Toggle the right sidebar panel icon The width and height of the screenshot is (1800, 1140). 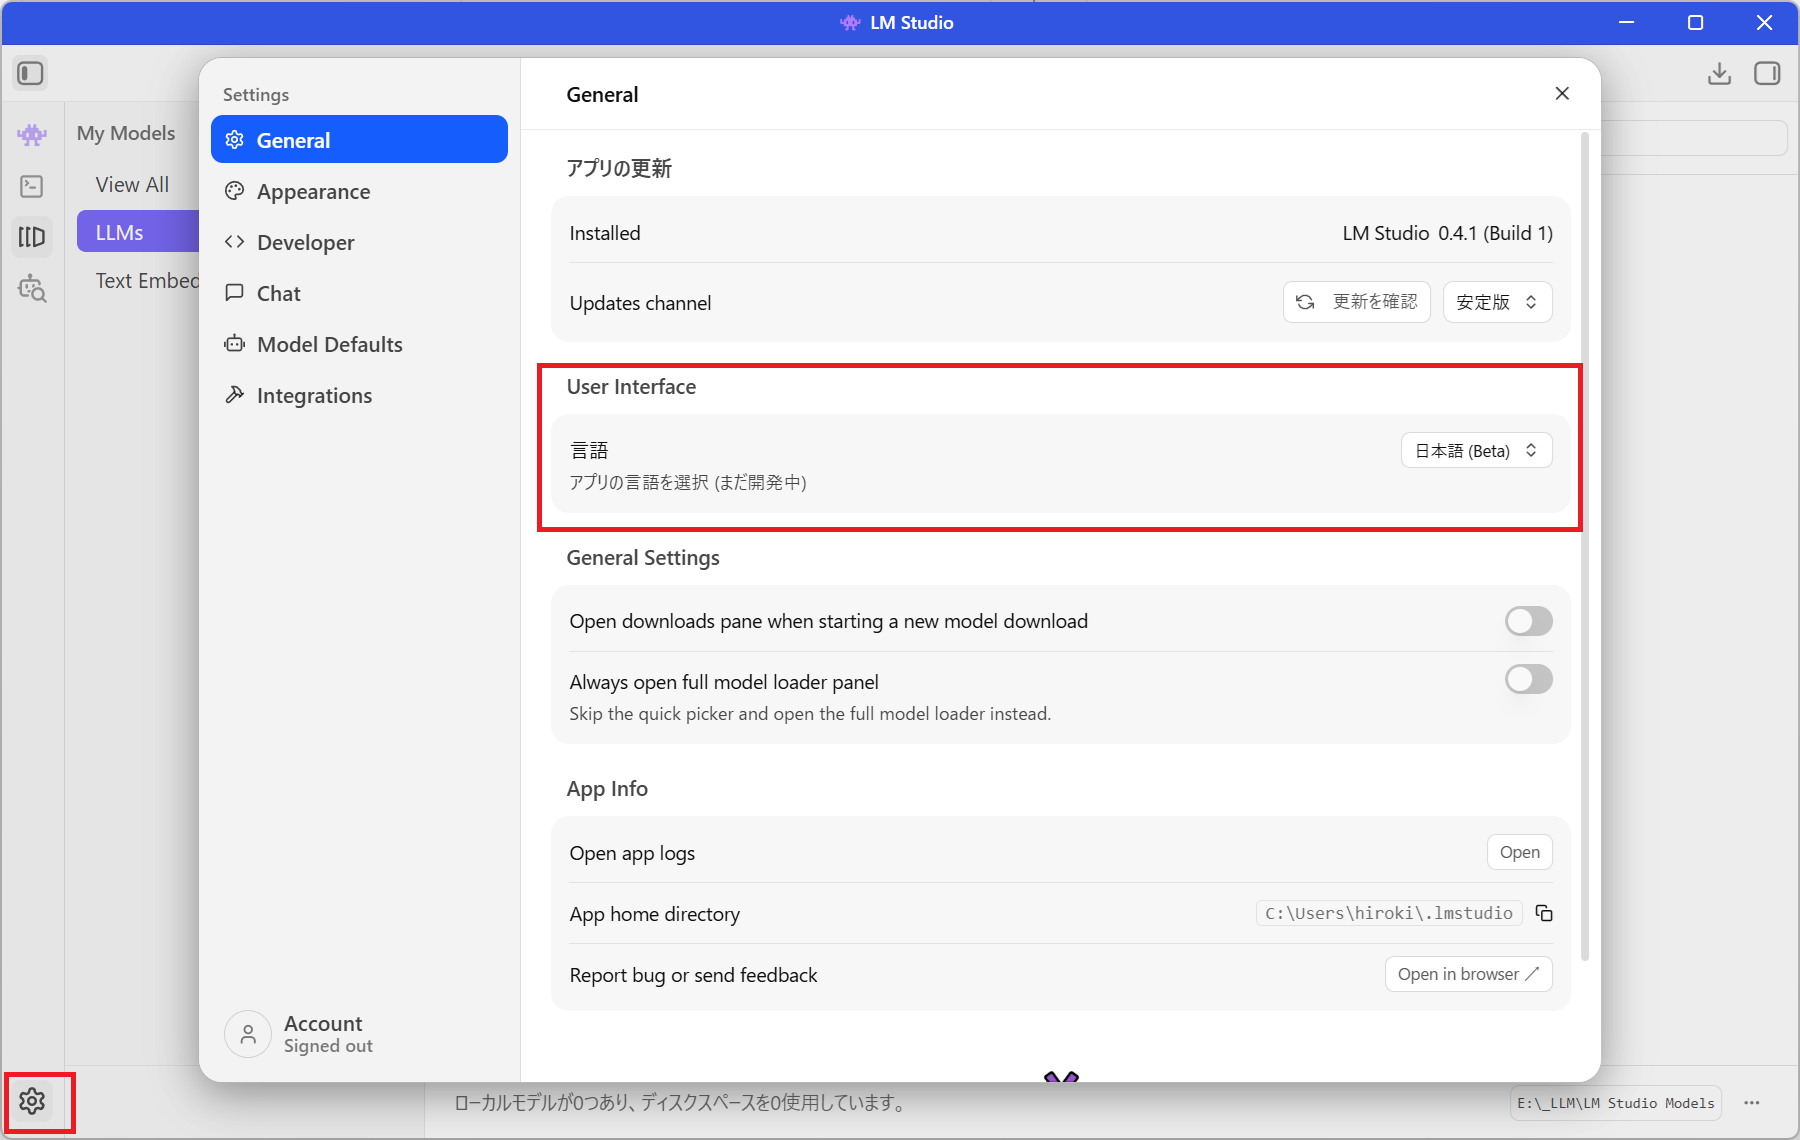click(x=1767, y=74)
